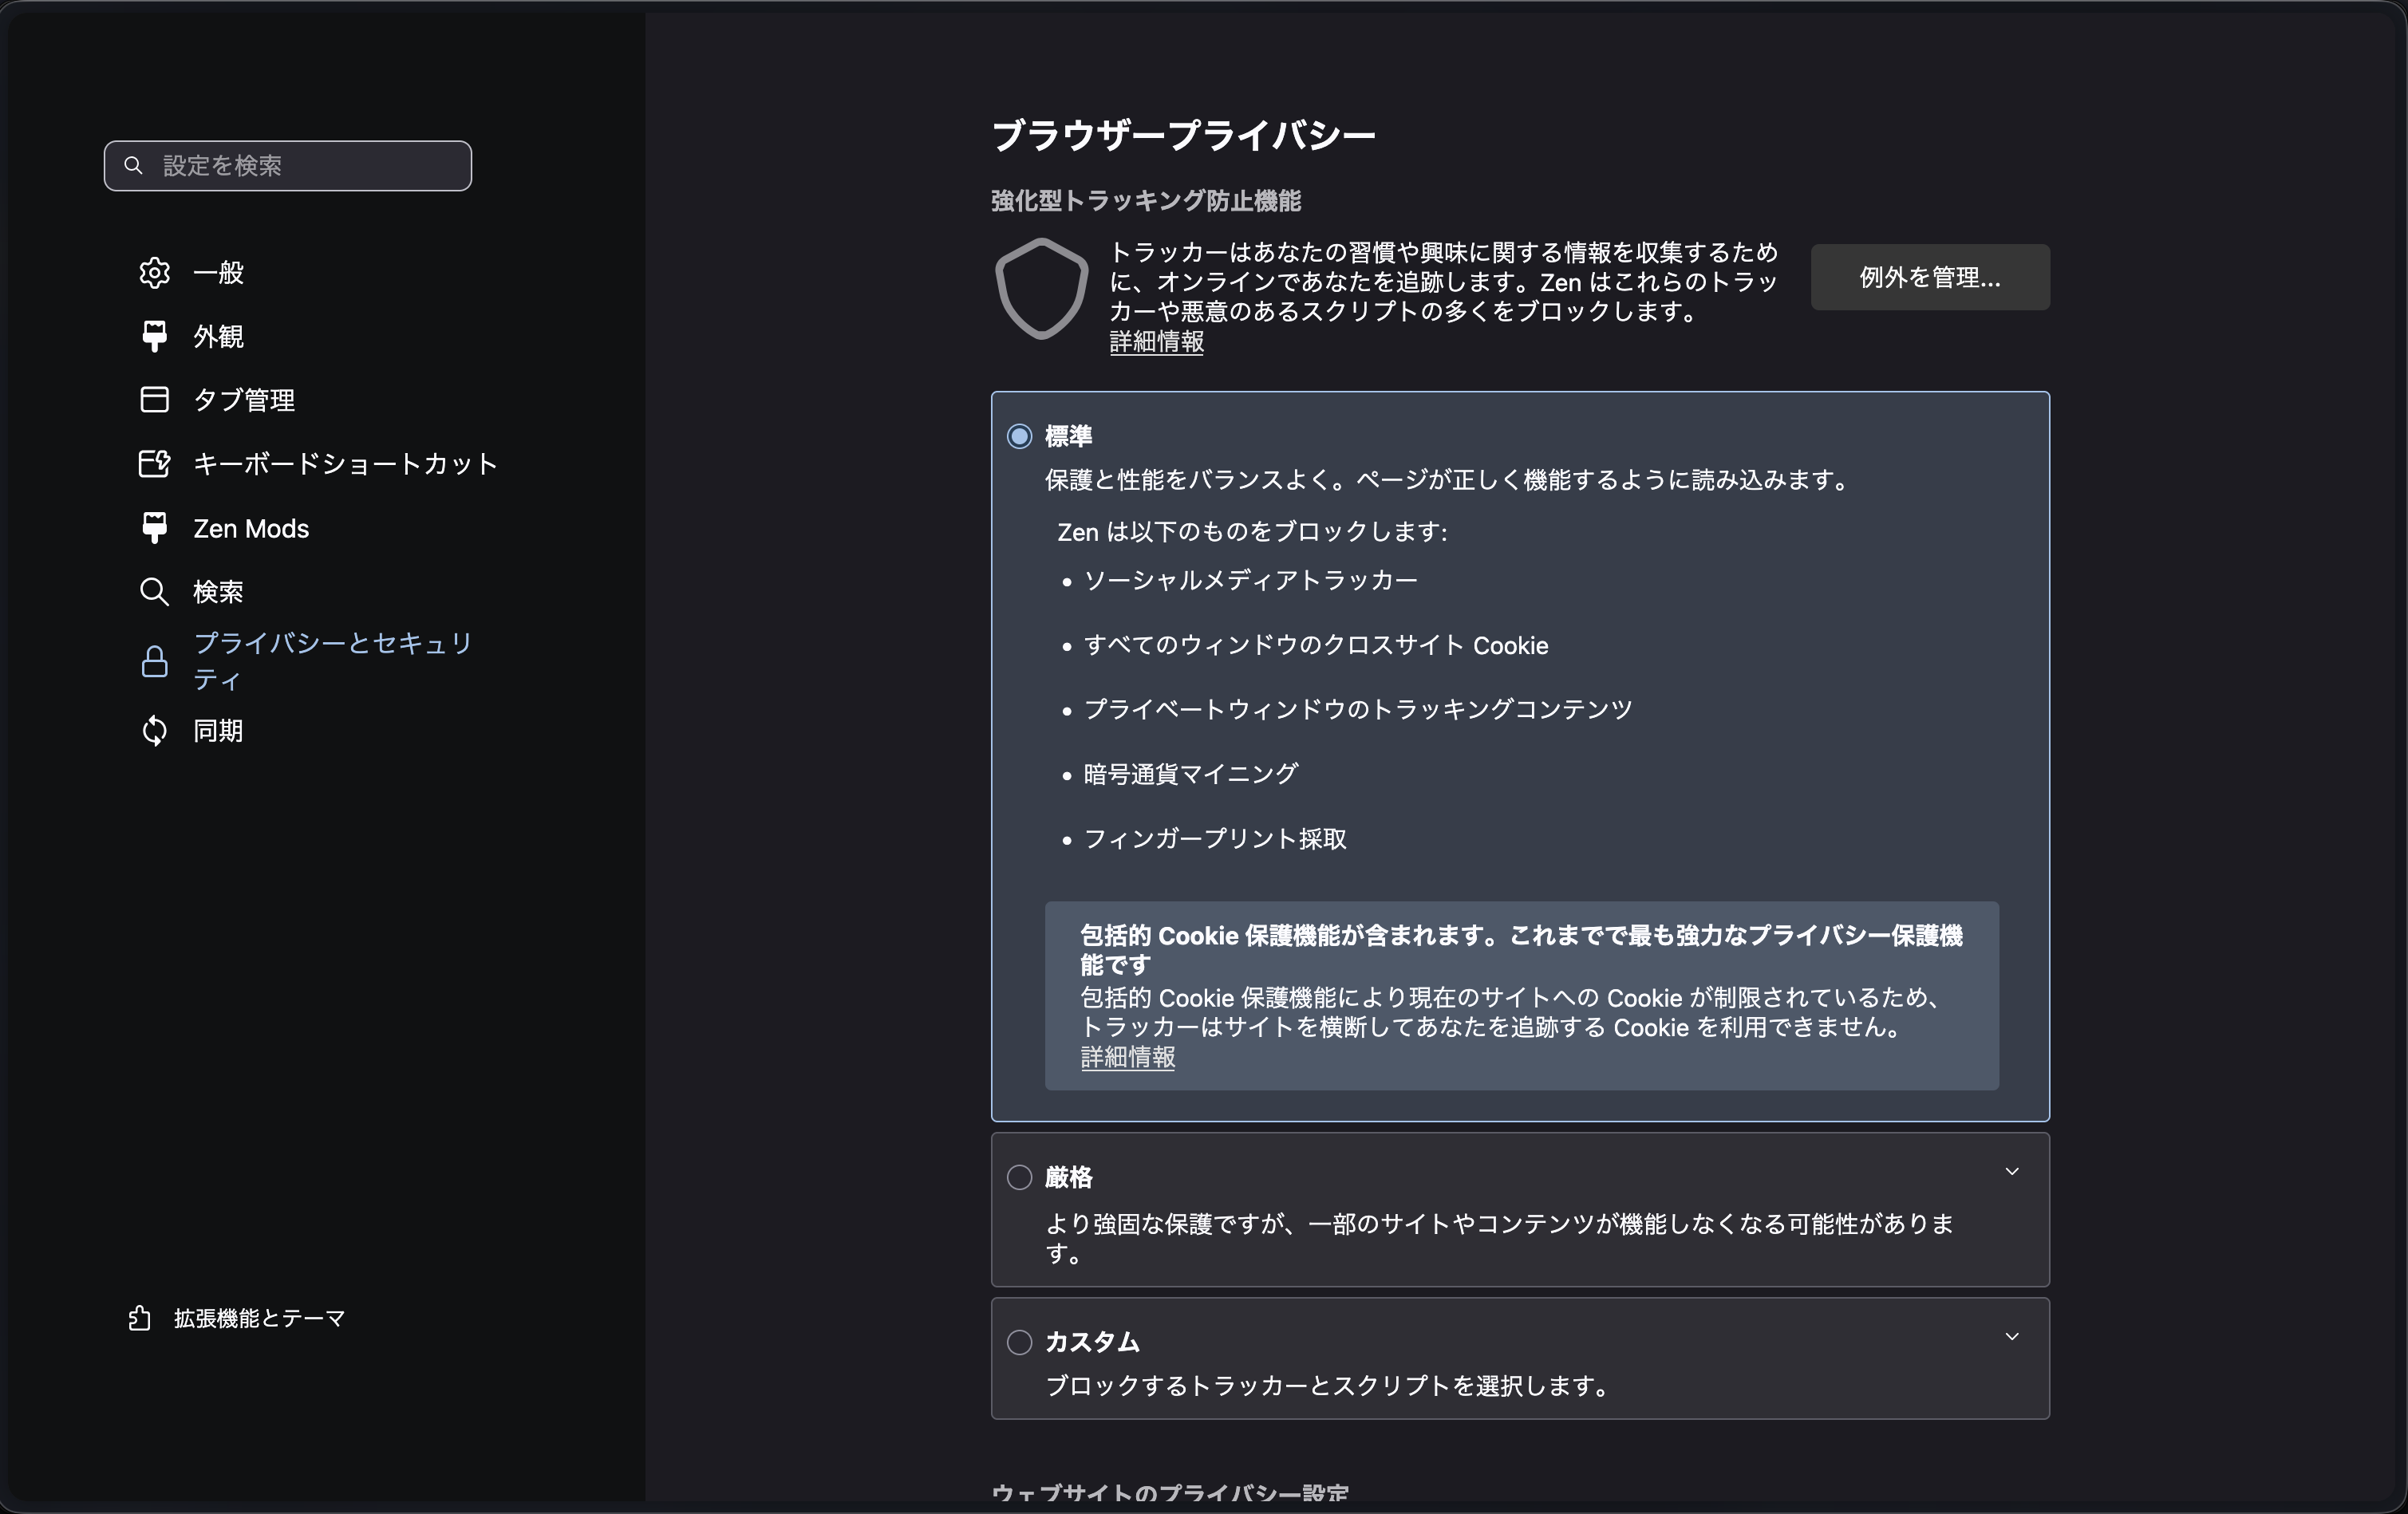Click the プライバシーとセキュリティ lock icon
Image resolution: width=2408 pixels, height=1514 pixels.
[x=155, y=661]
